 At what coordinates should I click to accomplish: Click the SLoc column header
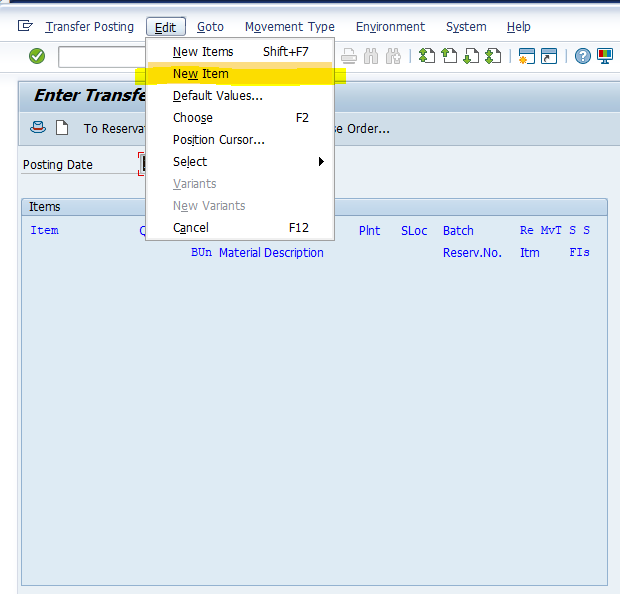click(x=414, y=231)
